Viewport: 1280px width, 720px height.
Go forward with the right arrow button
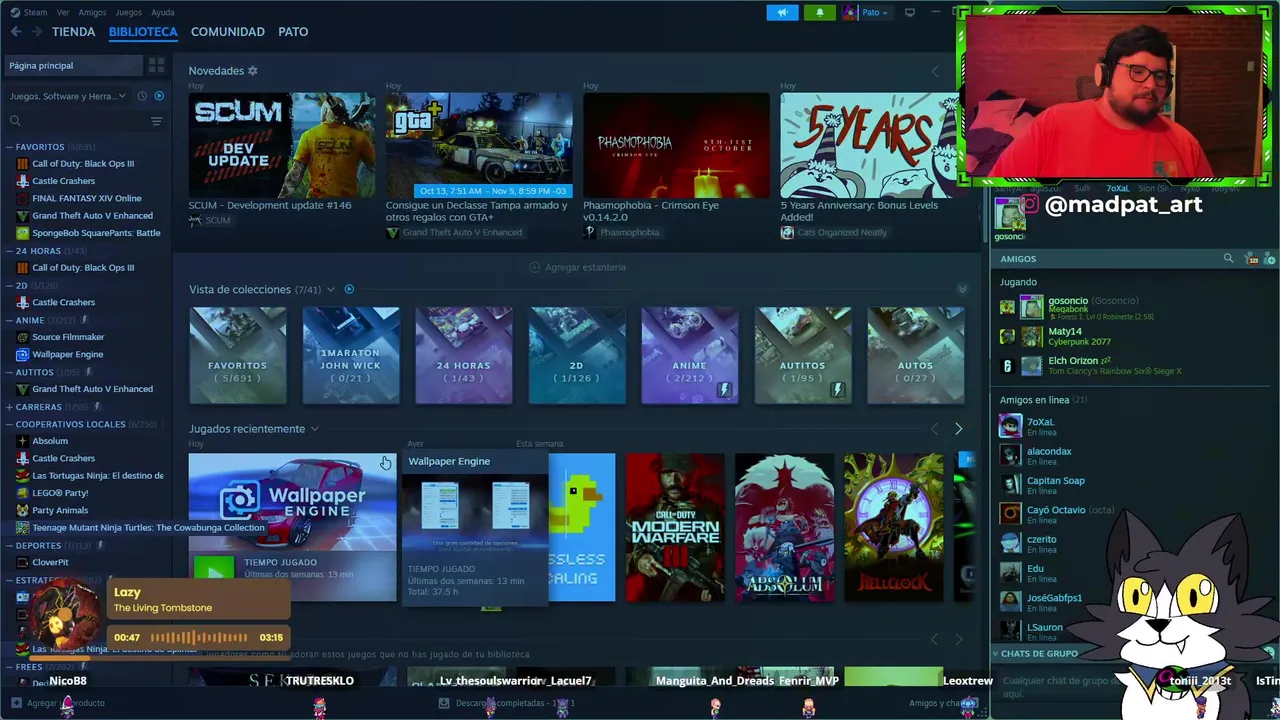(37, 32)
